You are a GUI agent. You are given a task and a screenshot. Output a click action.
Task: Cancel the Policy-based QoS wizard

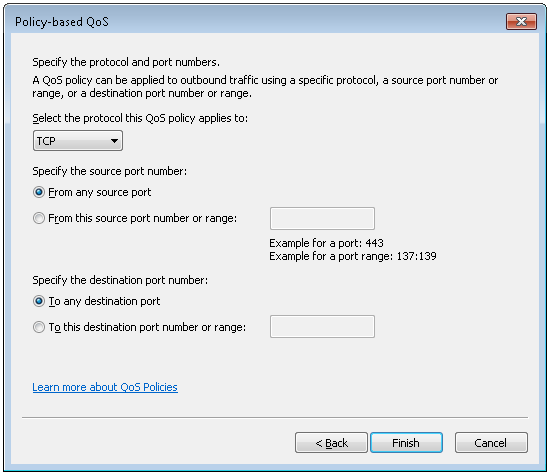tap(491, 443)
